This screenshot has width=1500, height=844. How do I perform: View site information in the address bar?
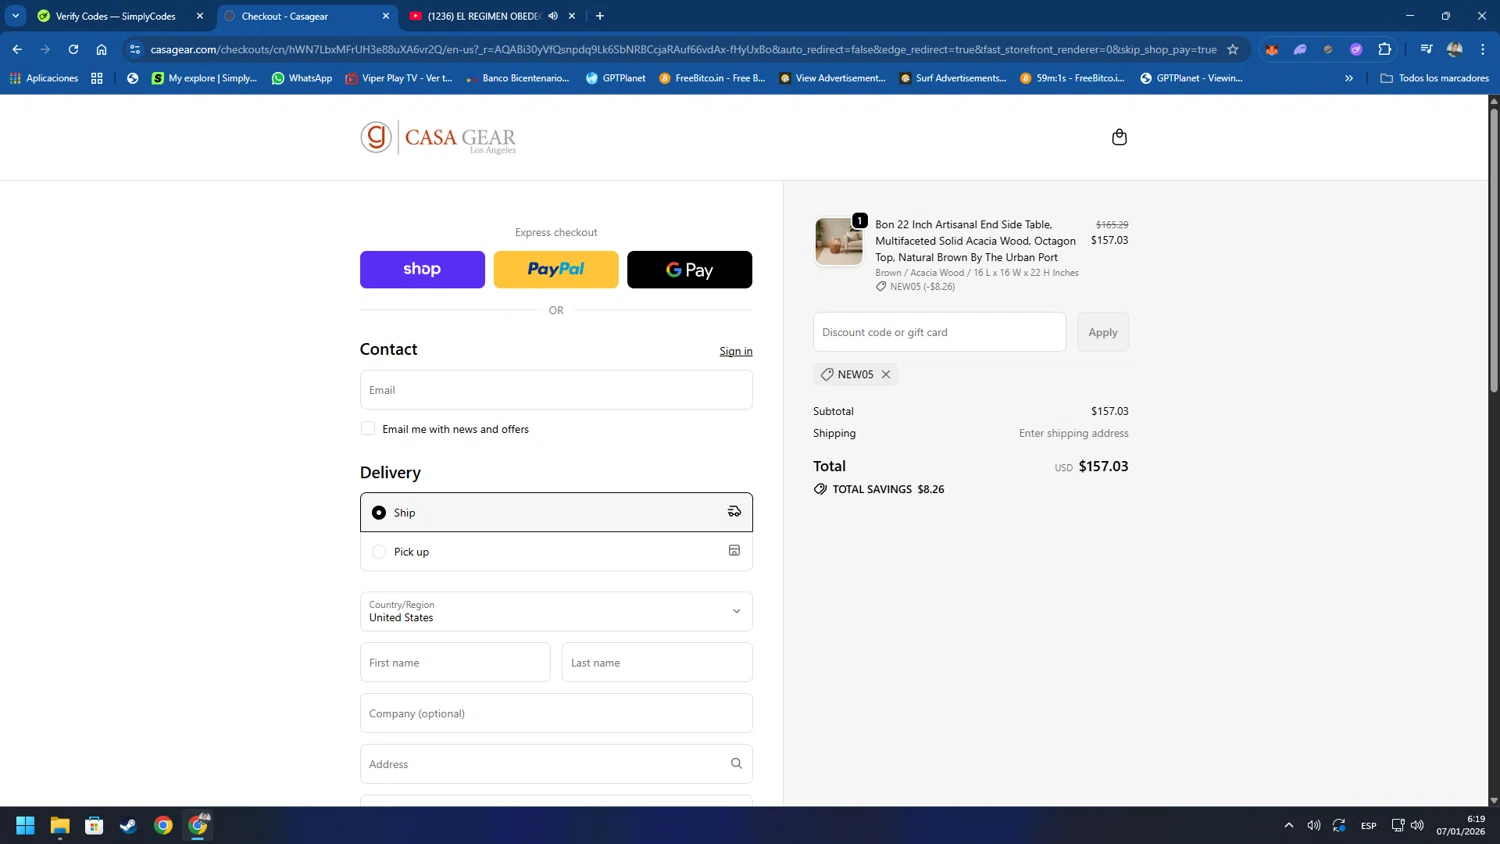[135, 49]
